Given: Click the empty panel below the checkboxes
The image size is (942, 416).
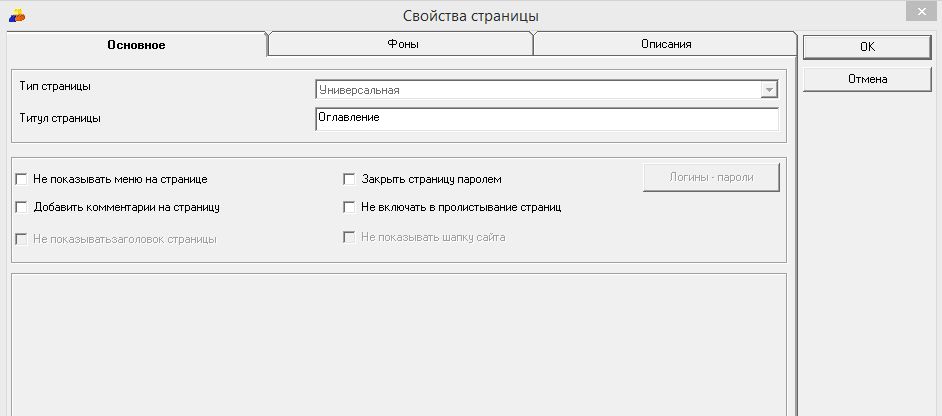Looking at the screenshot, I should 398,343.
